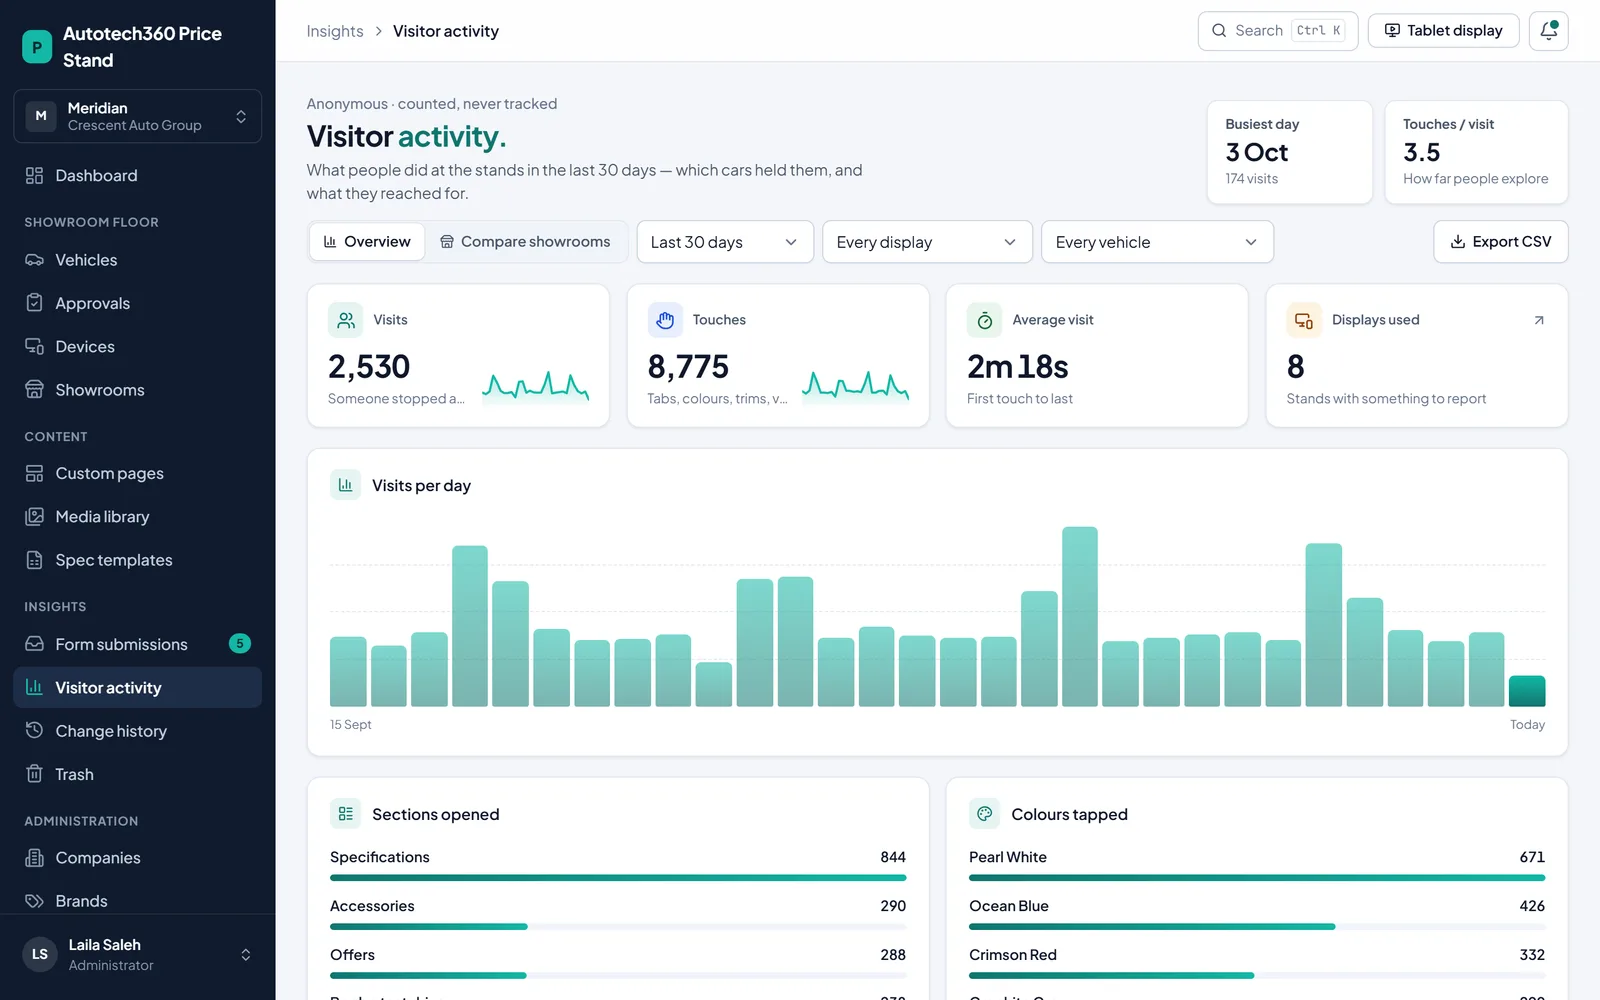The image size is (1600, 1000).
Task: Click the Busiest day 3 Oct card
Action: (x=1289, y=152)
